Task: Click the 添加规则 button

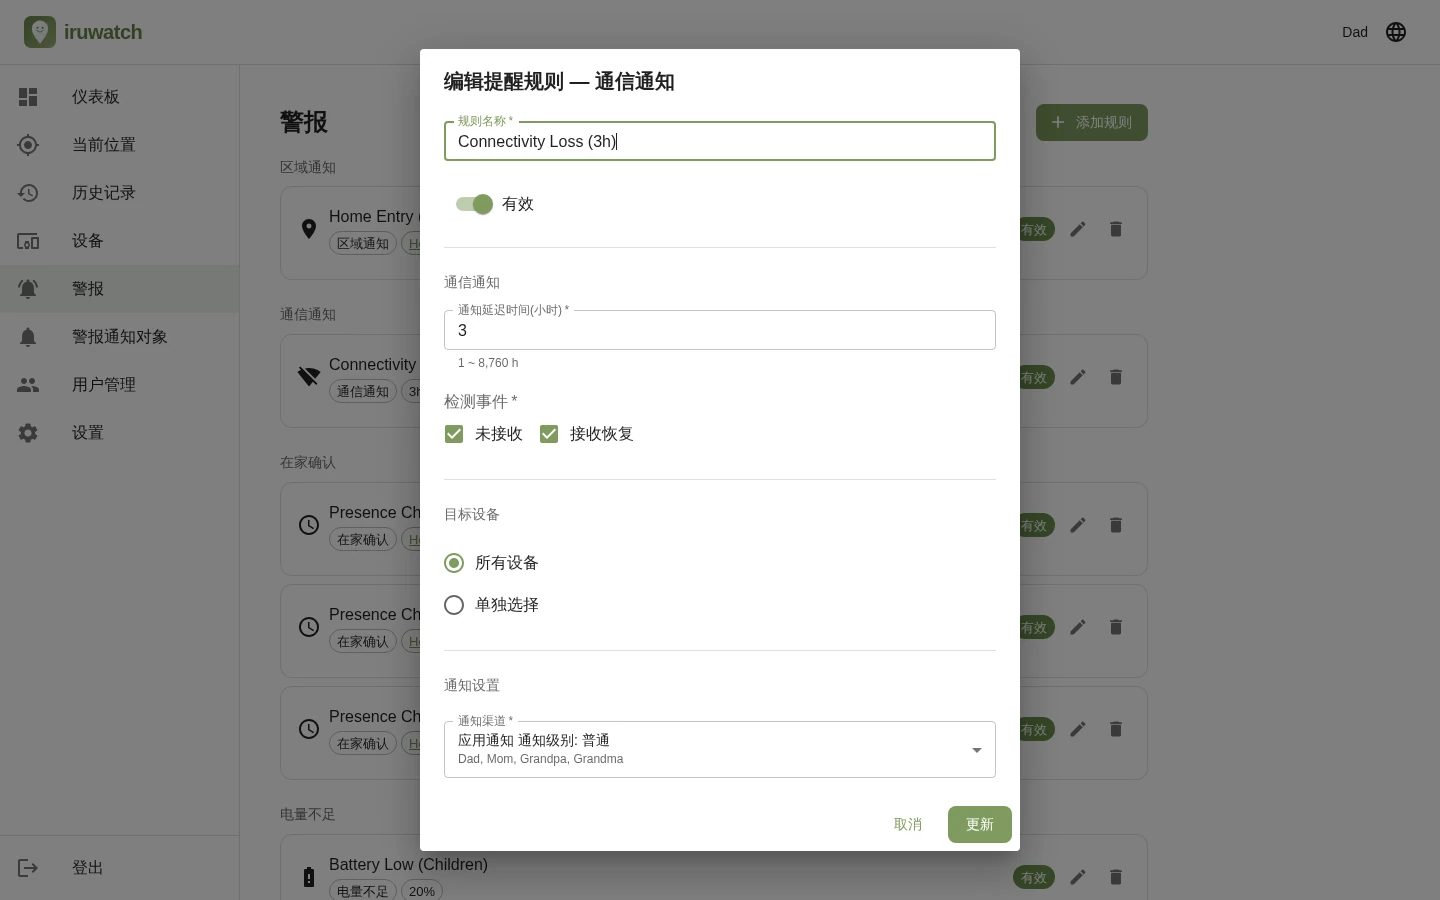Action: pyautogui.click(x=1092, y=122)
